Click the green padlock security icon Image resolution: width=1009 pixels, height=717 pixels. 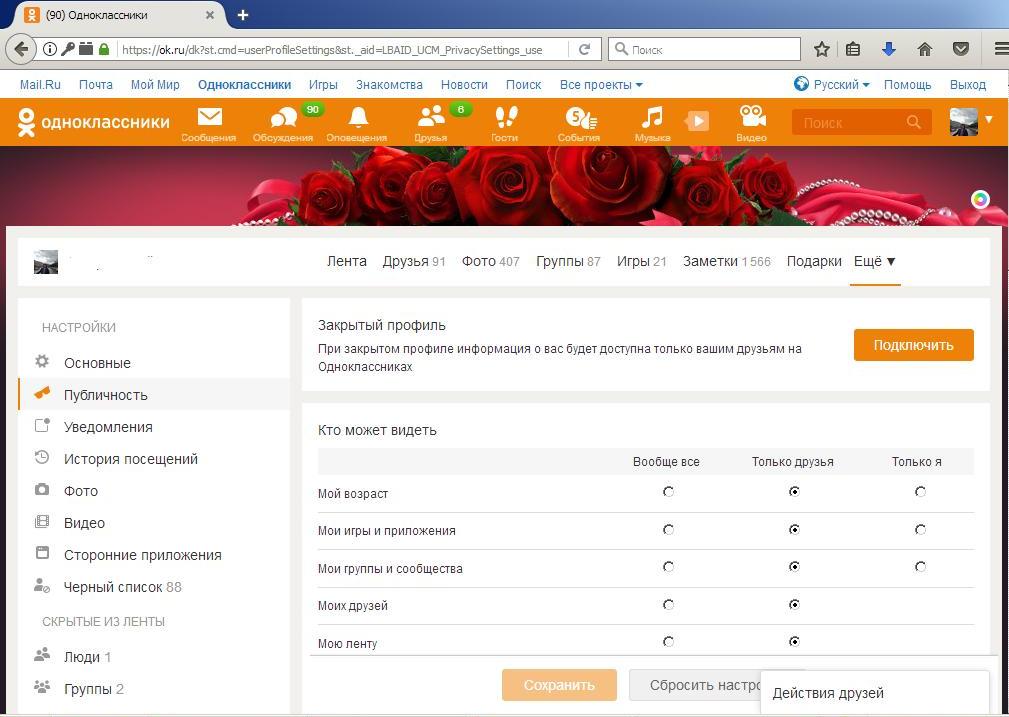(104, 50)
